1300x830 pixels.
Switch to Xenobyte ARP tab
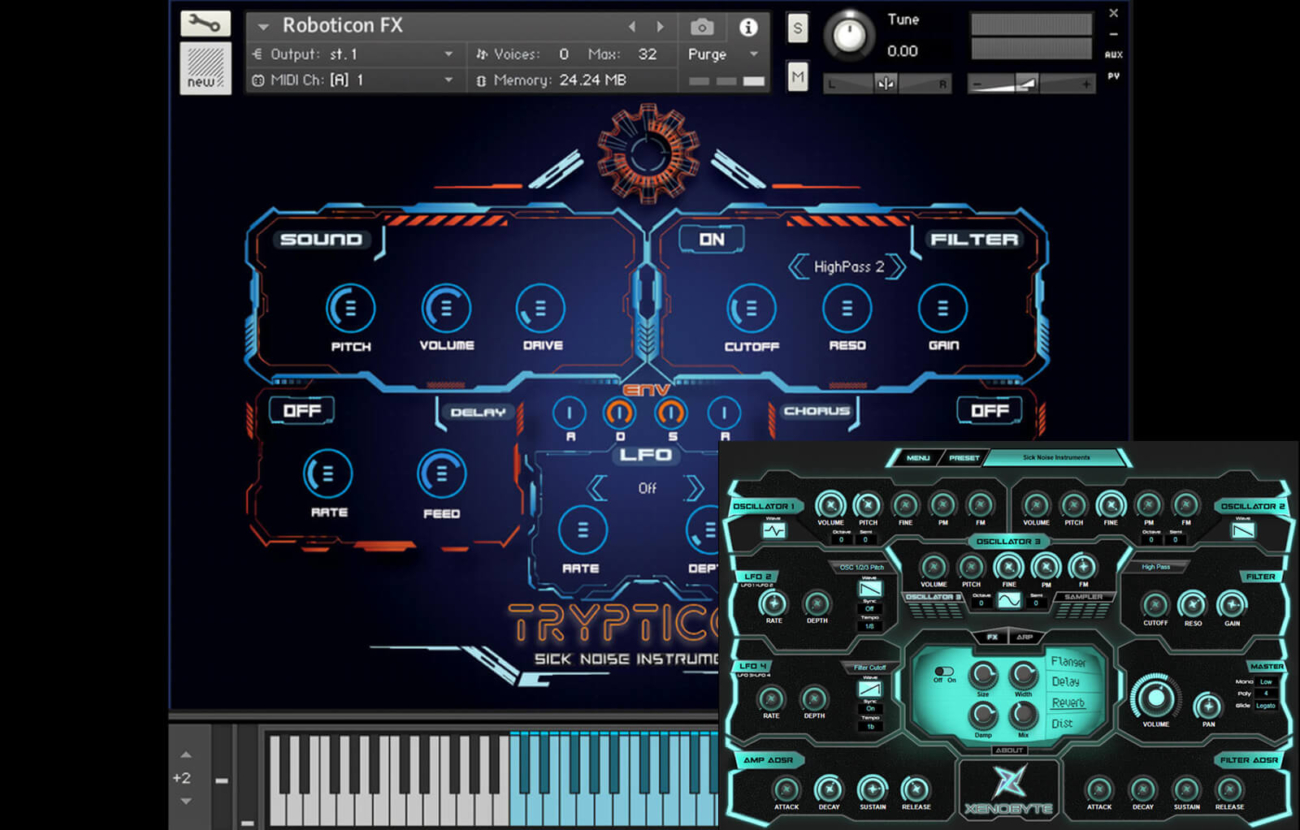(x=1024, y=637)
